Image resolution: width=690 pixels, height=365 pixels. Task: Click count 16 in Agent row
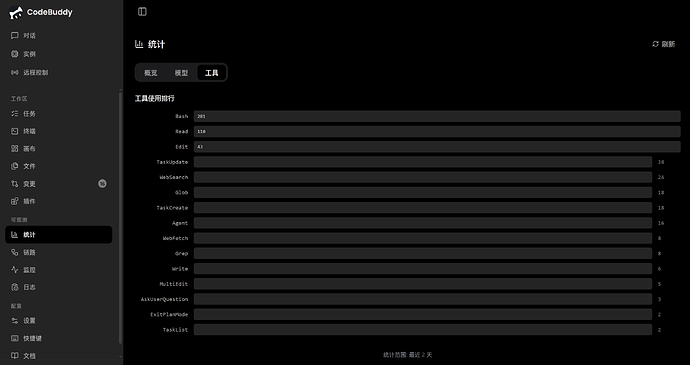point(661,223)
